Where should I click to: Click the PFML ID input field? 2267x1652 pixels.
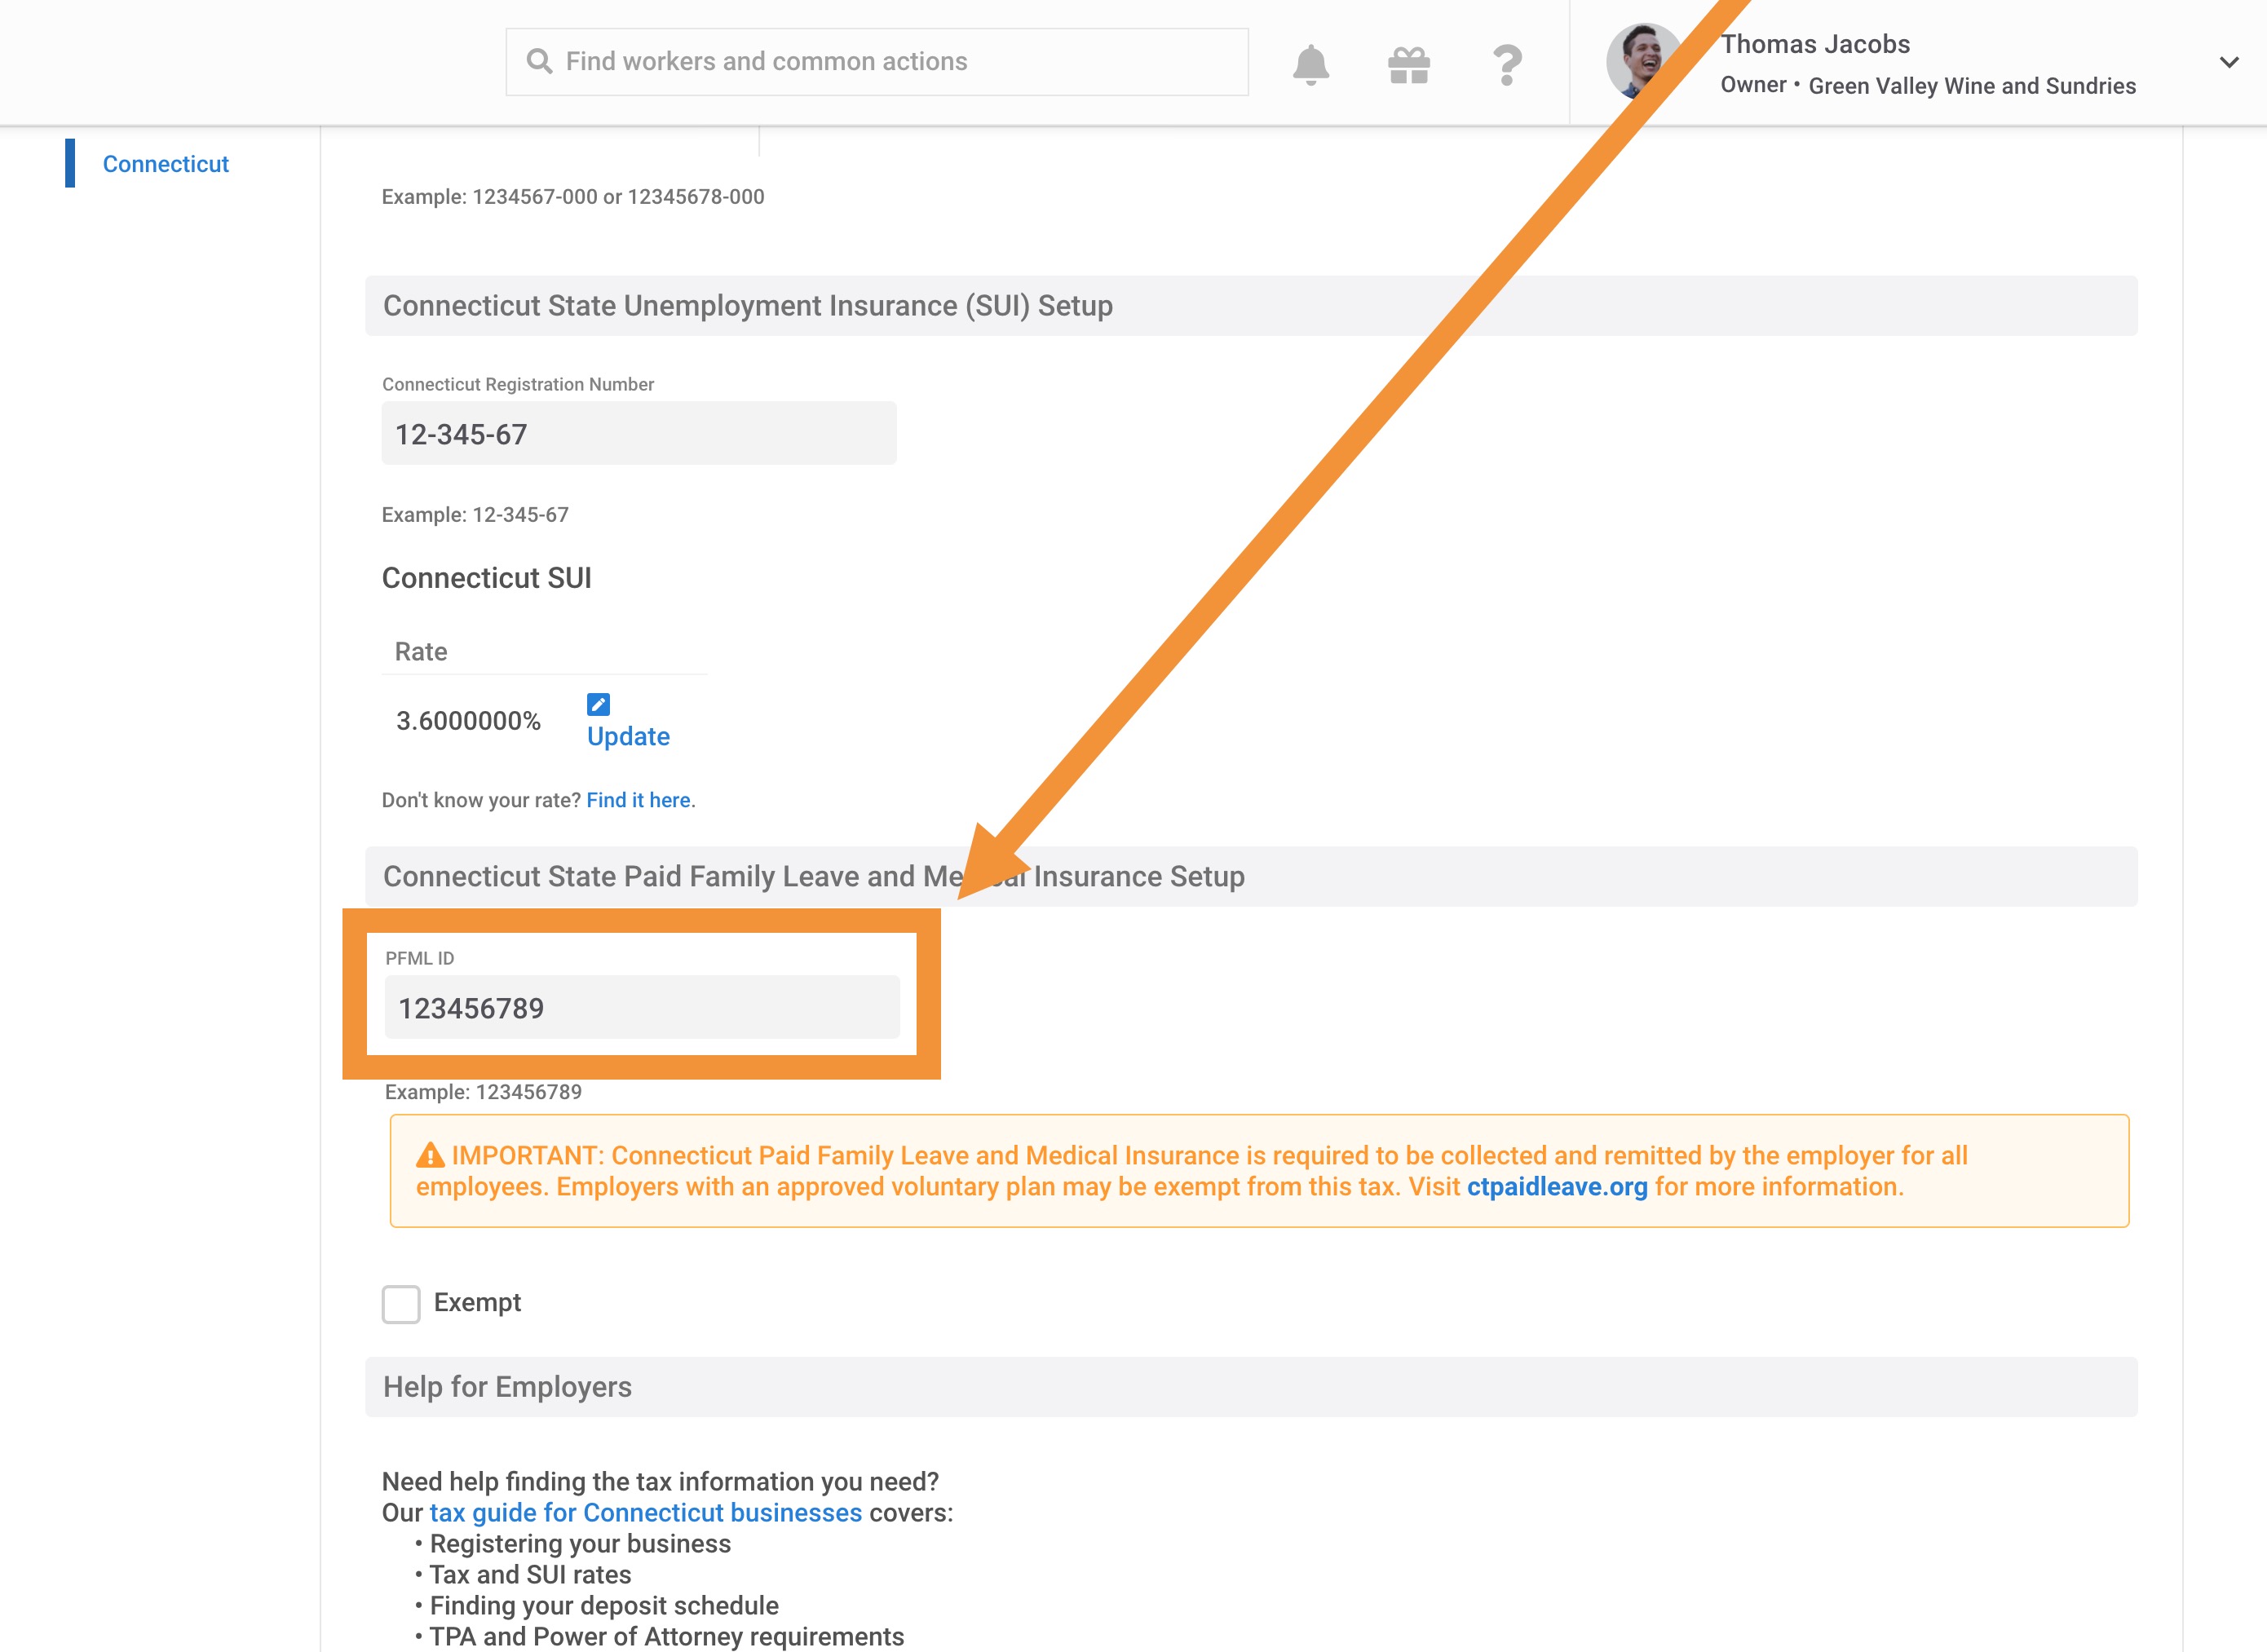pos(642,1008)
